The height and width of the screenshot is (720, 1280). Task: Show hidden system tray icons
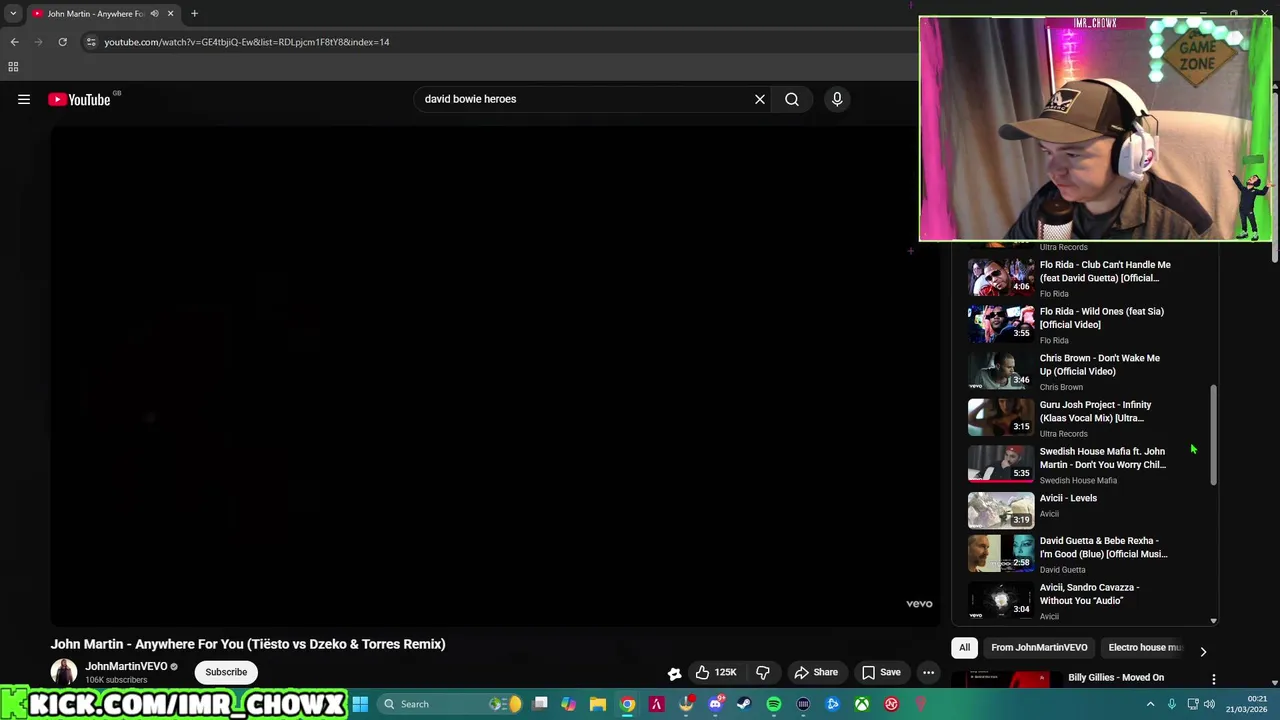point(1150,704)
